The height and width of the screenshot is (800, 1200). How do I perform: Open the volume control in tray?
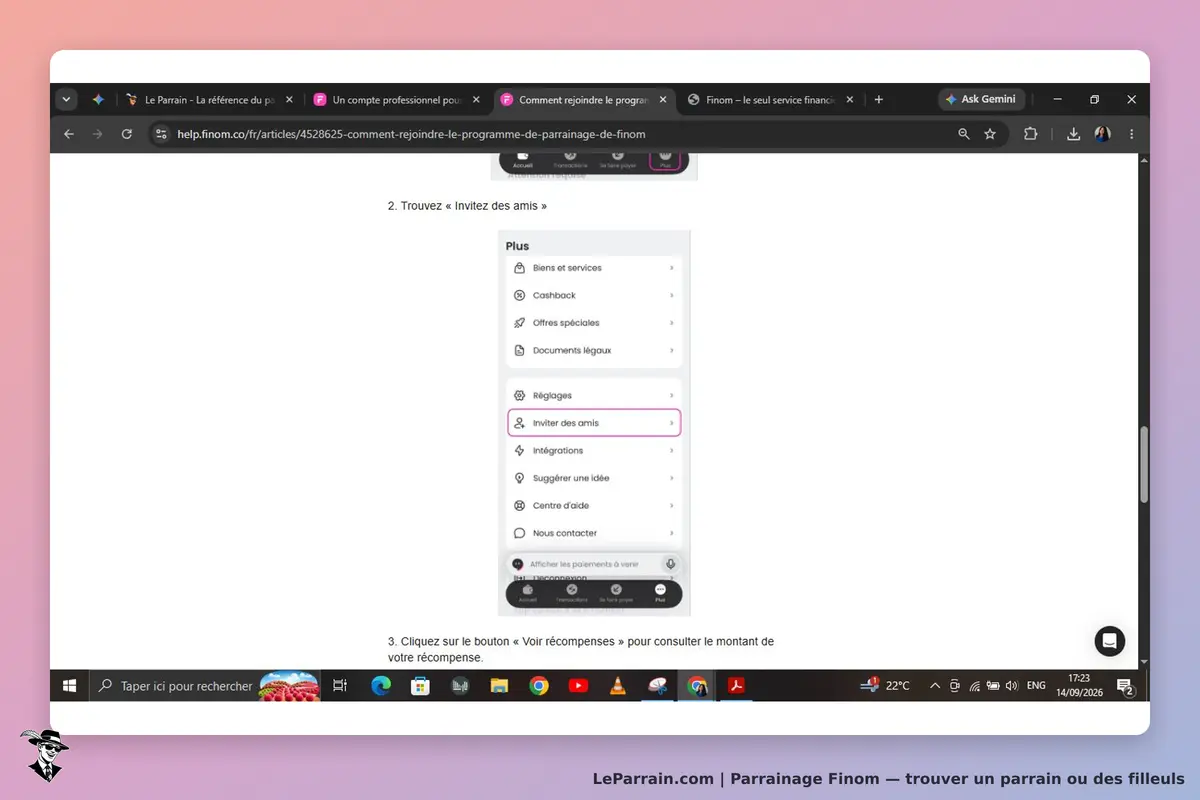[x=1012, y=686]
